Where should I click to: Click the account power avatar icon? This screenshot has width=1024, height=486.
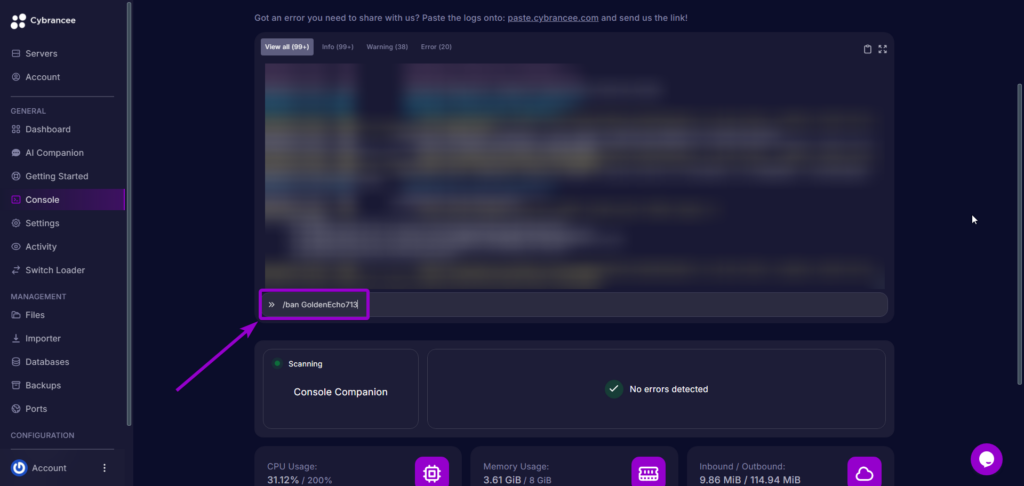click(19, 467)
